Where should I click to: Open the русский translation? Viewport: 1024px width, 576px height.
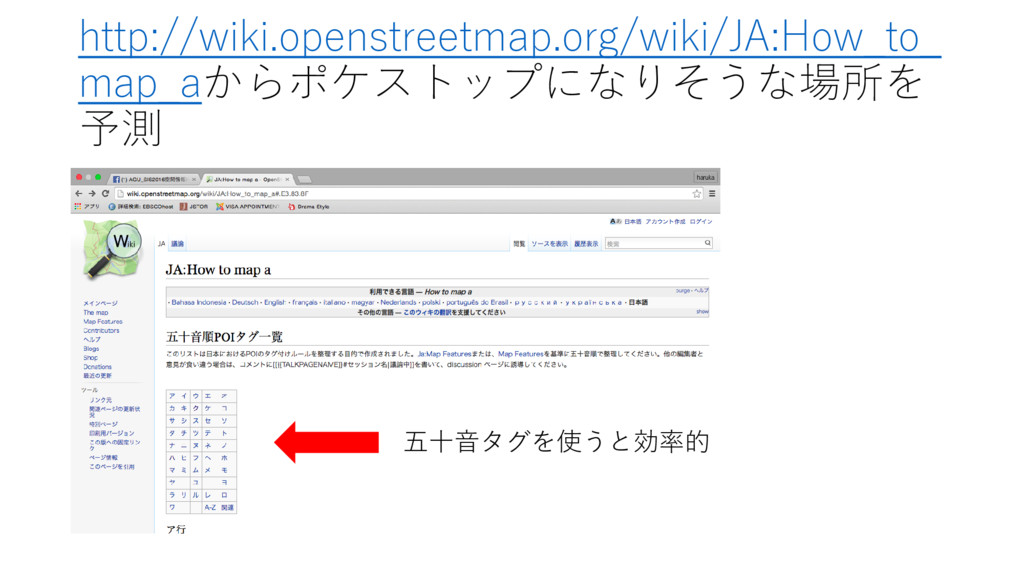pos(536,302)
